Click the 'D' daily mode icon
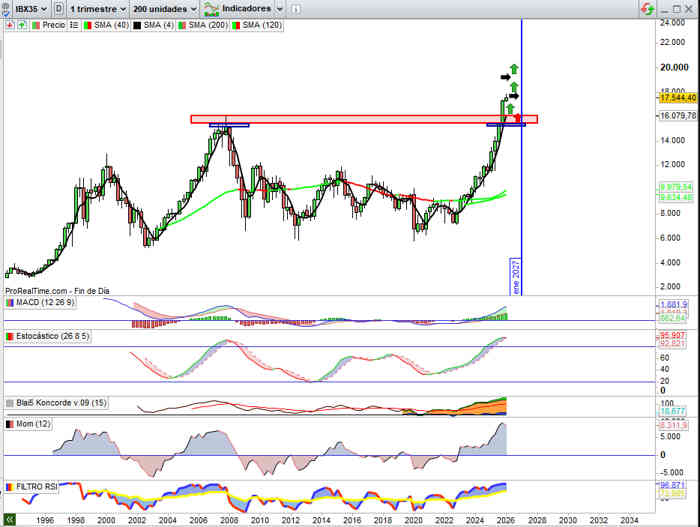The height and width of the screenshot is (527, 700). [x=59, y=8]
